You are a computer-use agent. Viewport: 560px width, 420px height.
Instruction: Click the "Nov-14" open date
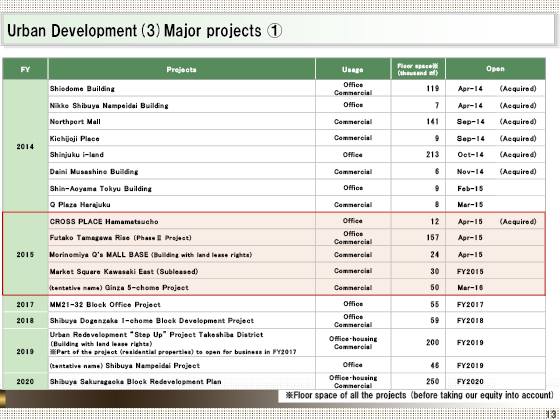470,171
